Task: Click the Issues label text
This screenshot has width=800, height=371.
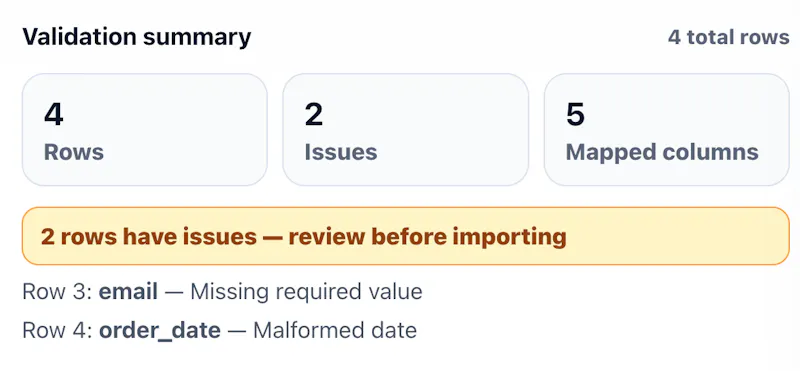Action: [x=341, y=152]
